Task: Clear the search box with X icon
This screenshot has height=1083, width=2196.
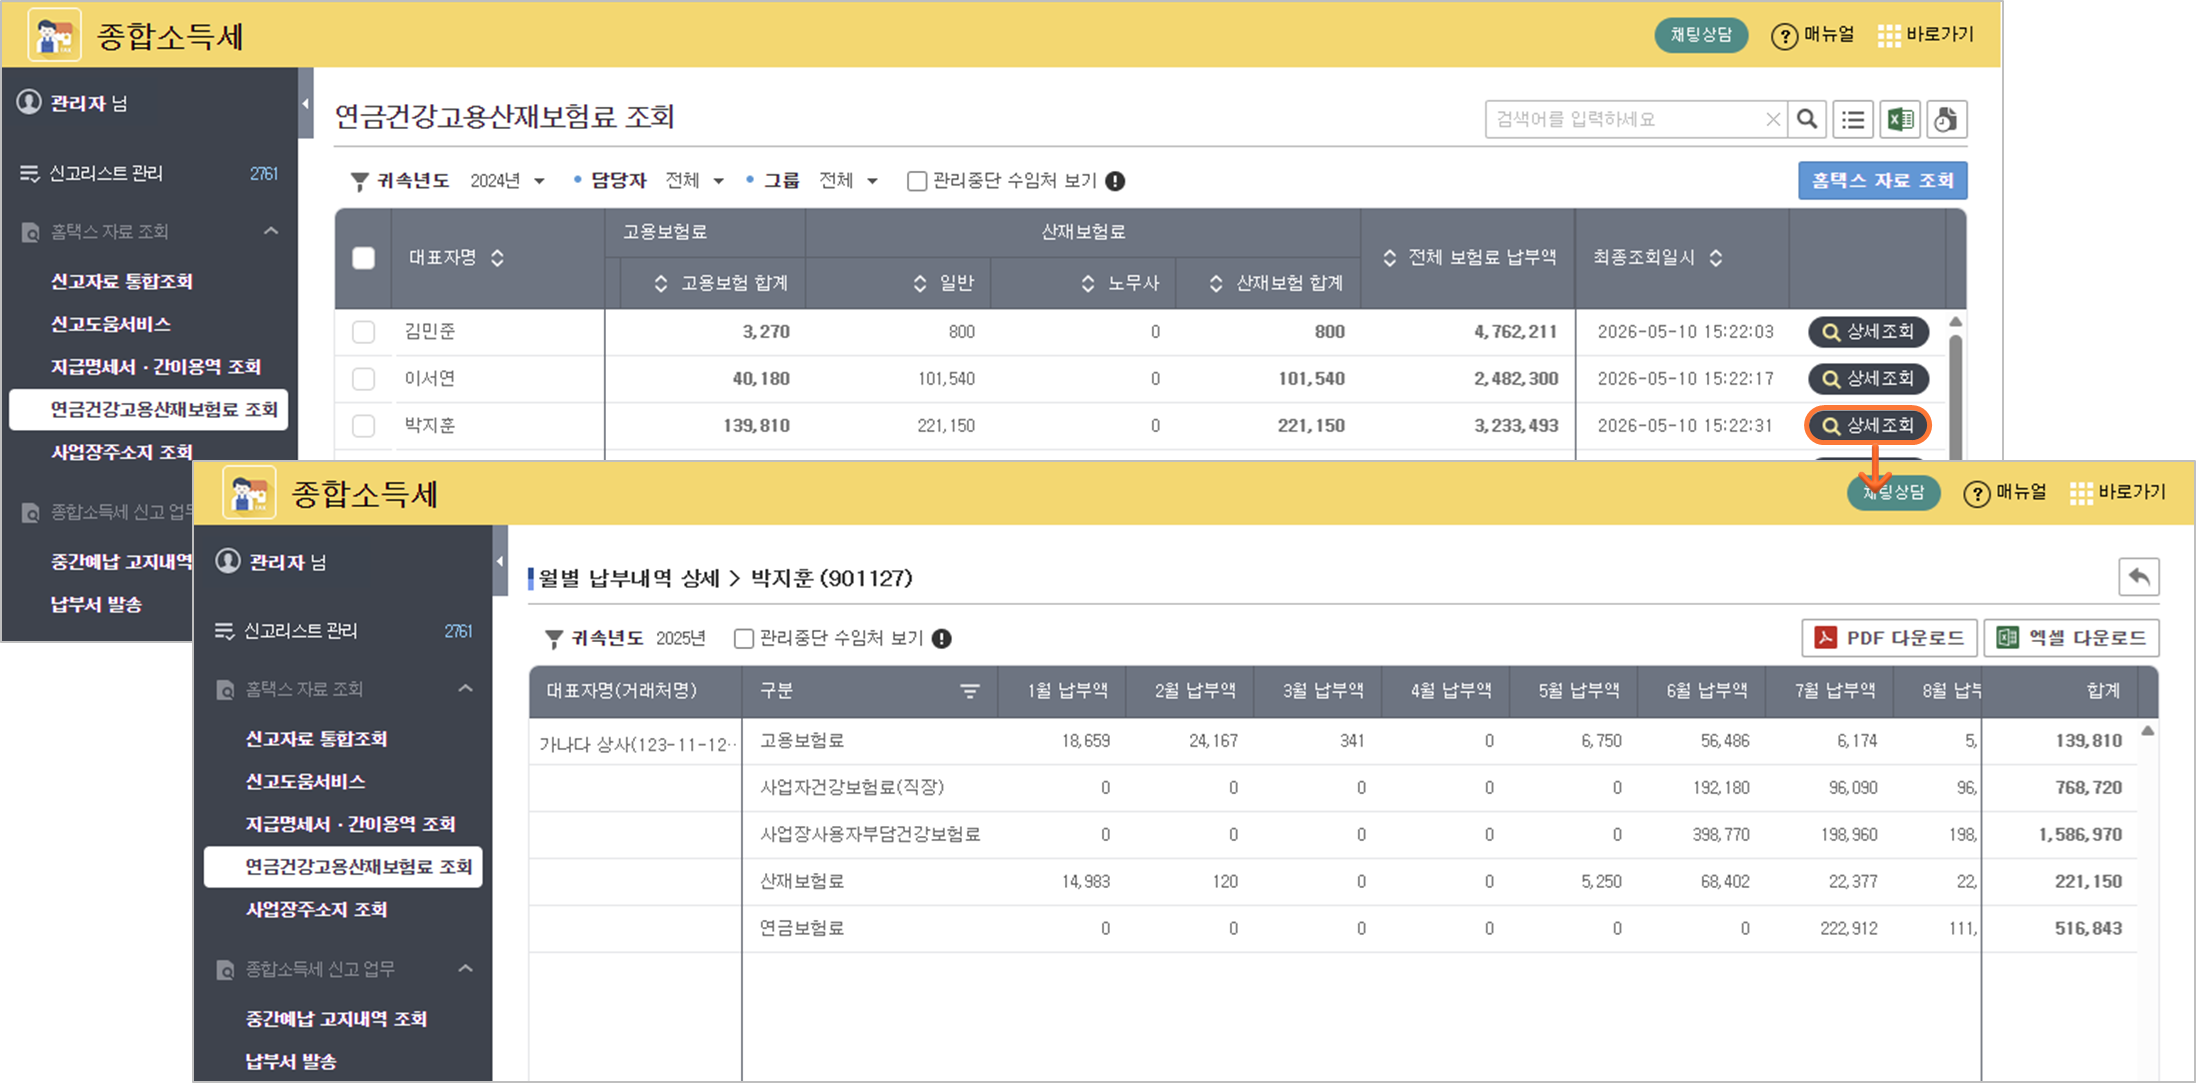Action: tap(1773, 120)
